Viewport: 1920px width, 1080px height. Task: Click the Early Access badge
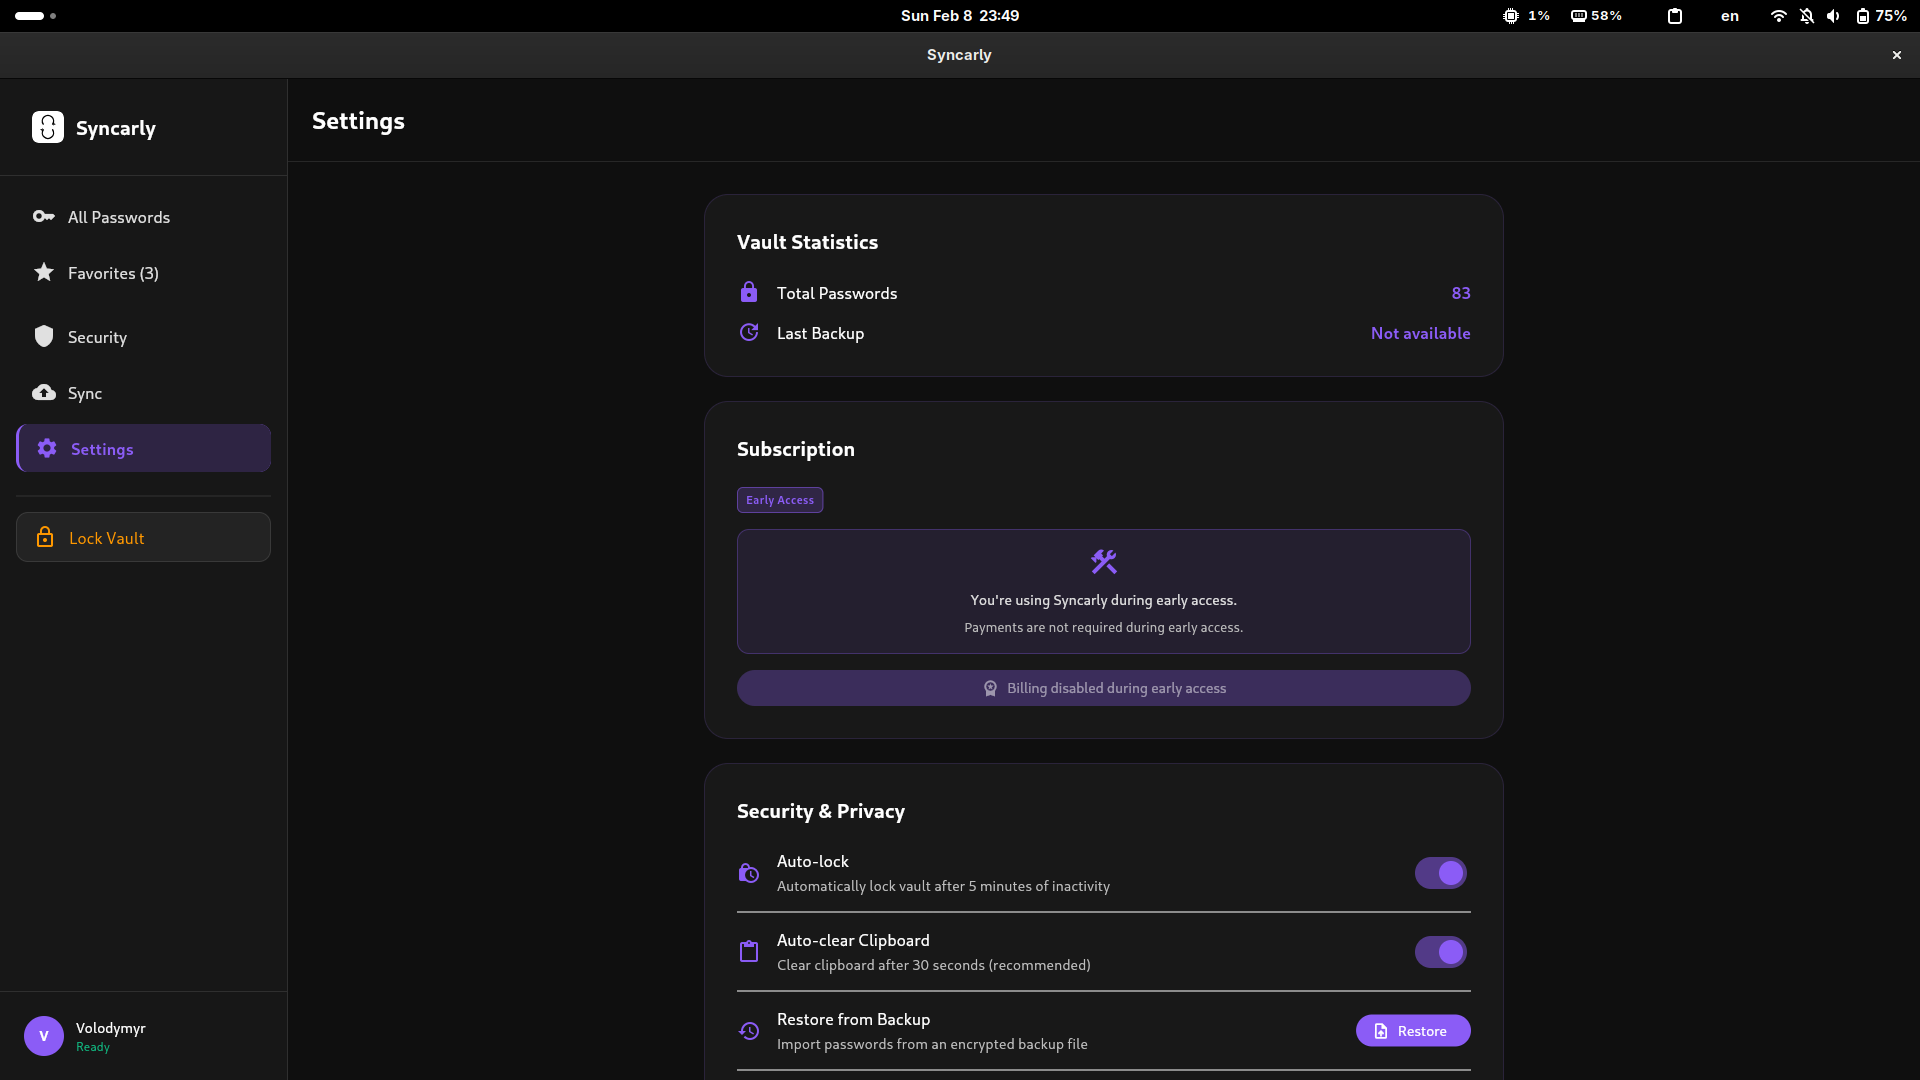pos(779,499)
